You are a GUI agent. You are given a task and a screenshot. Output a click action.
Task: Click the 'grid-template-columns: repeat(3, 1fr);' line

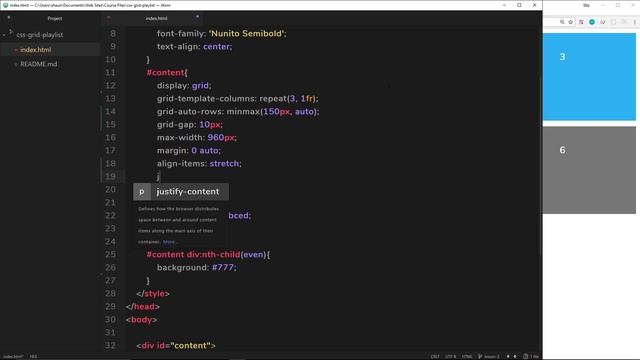pyautogui.click(x=238, y=99)
